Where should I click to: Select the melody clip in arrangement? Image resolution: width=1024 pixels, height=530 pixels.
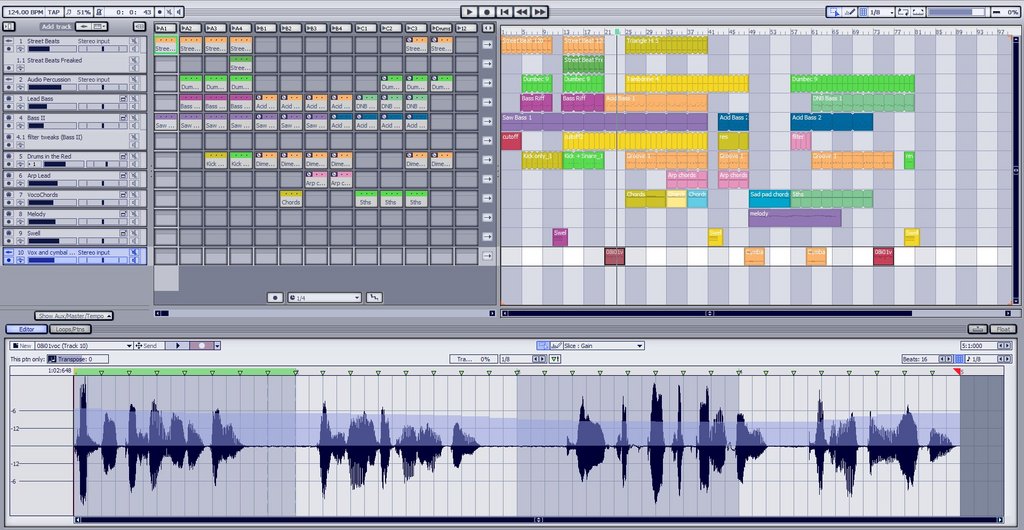(x=794, y=218)
